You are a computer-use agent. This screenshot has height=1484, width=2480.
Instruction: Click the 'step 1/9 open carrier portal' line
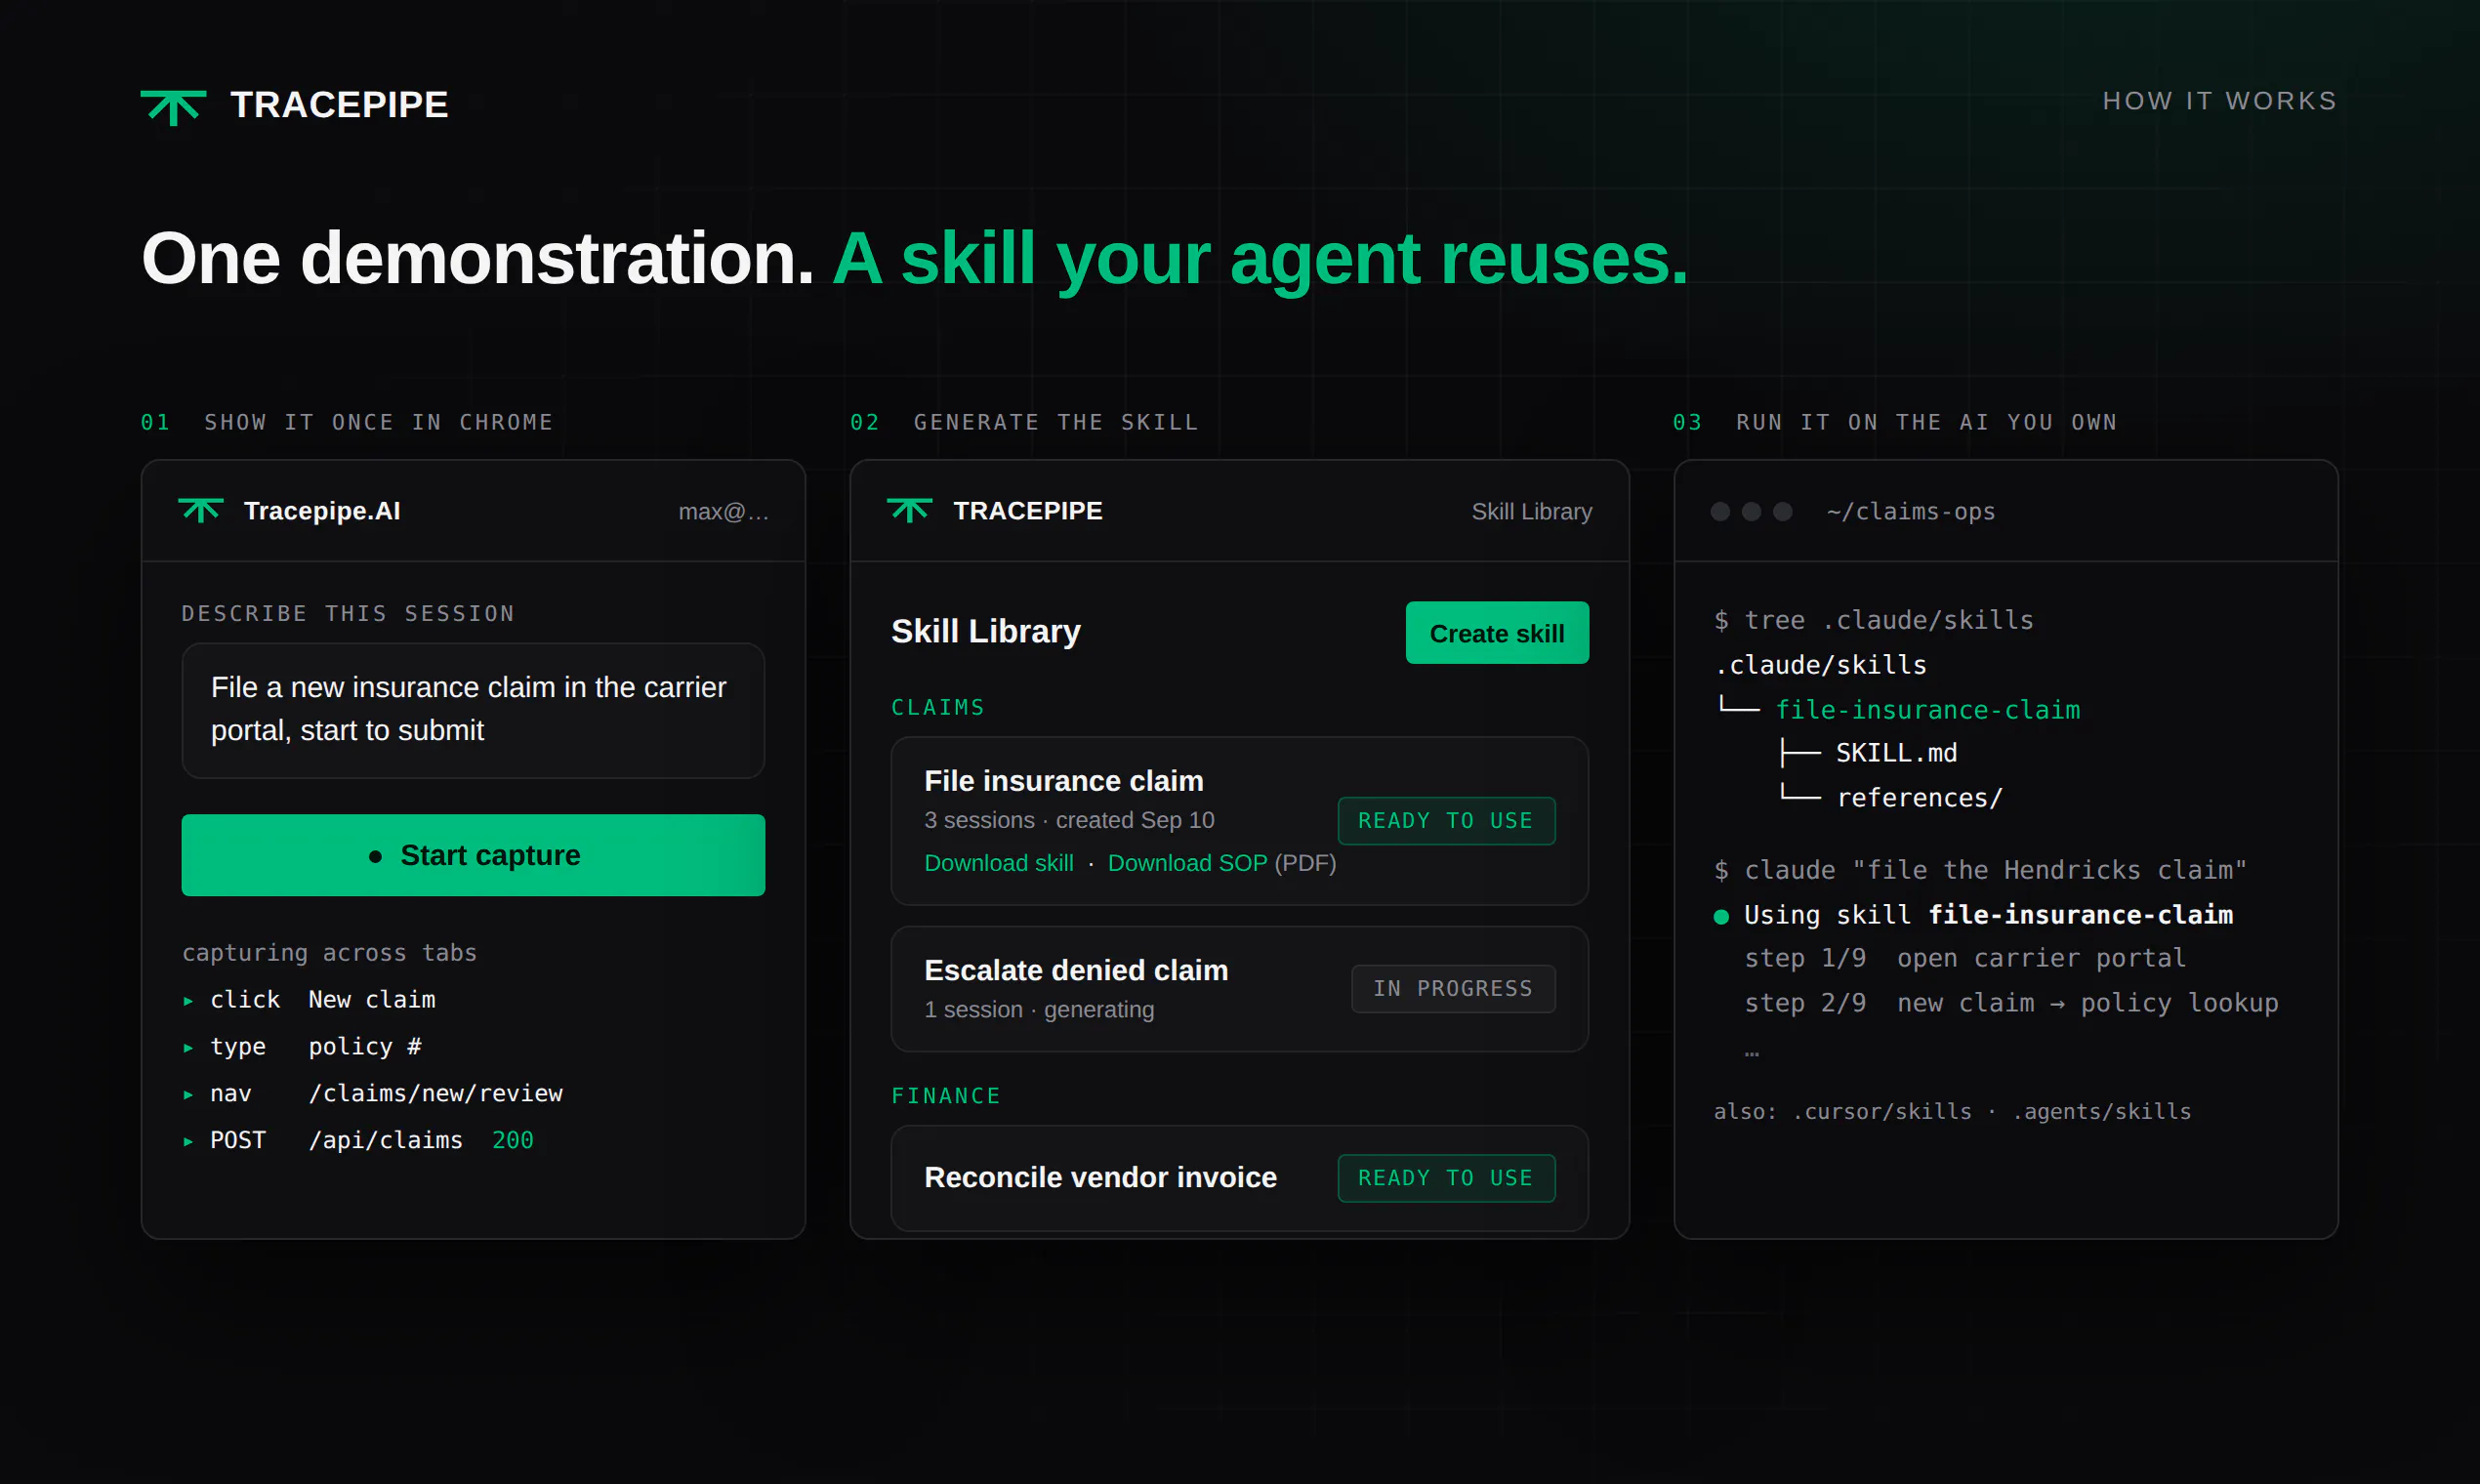[x=1965, y=958]
